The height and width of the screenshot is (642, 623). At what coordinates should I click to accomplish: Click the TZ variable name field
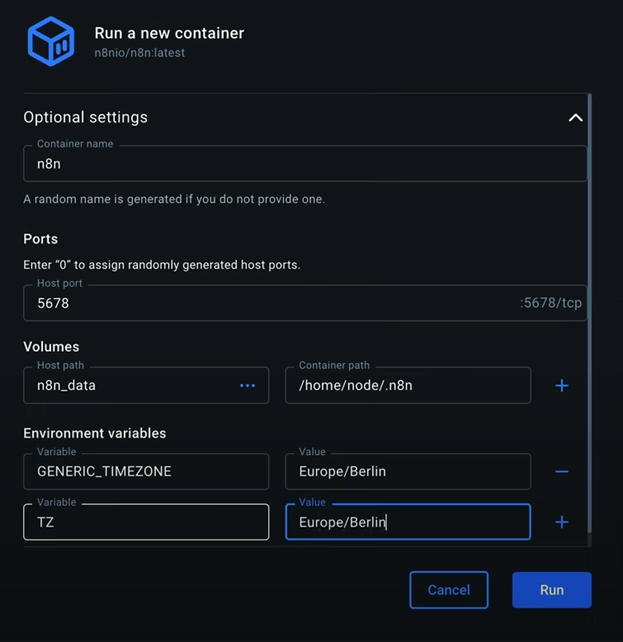tap(146, 522)
